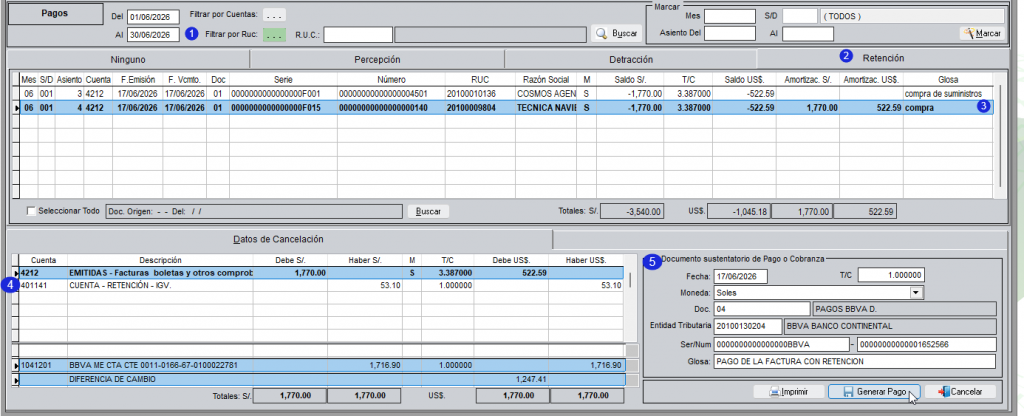Click the F.Emisión column header
The image size is (1024, 416).
(x=137, y=79)
